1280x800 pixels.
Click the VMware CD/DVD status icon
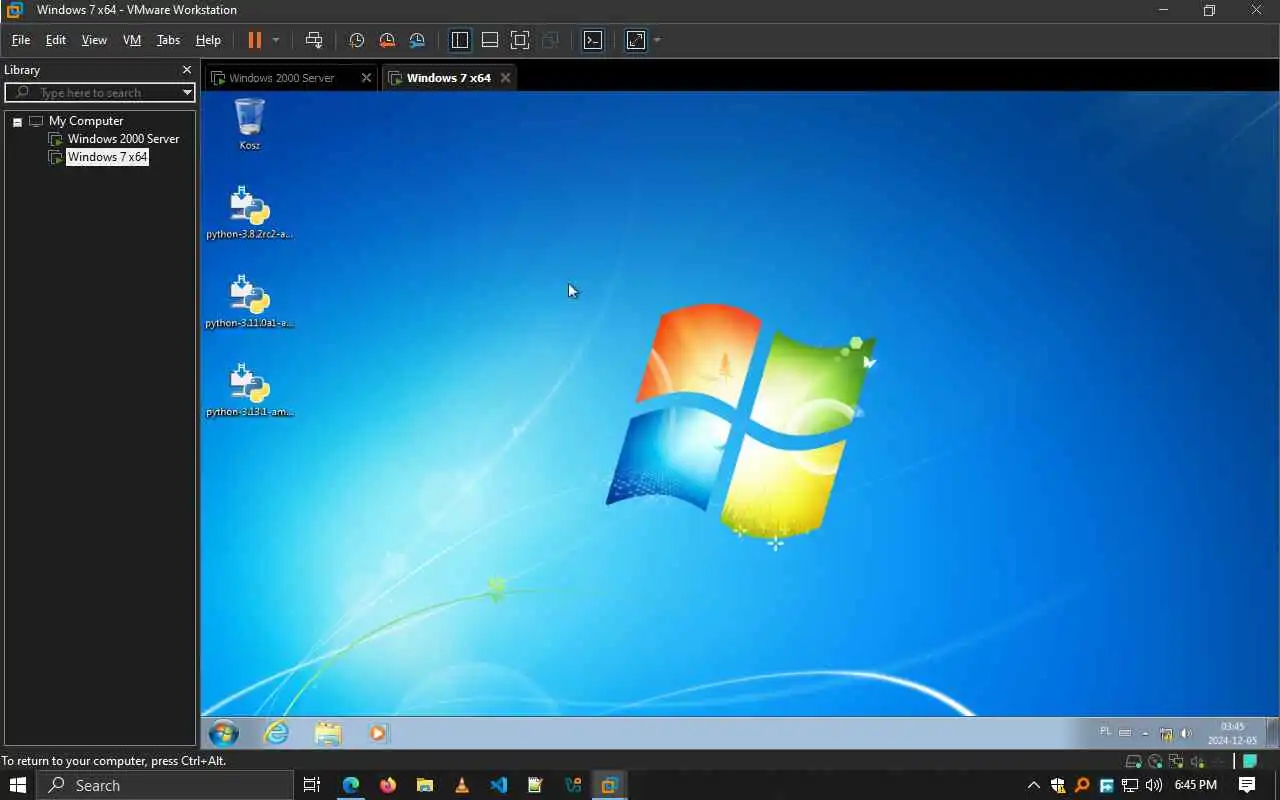point(1155,762)
